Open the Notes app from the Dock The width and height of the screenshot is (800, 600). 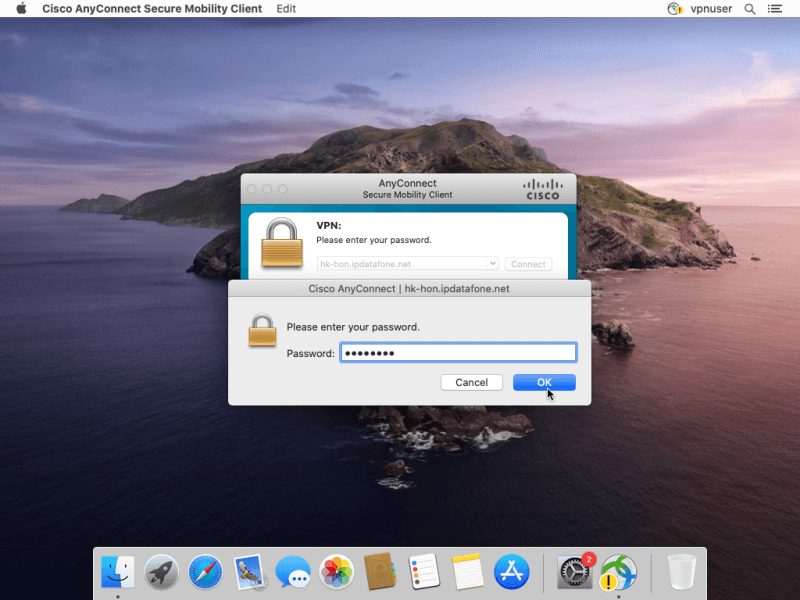467,573
